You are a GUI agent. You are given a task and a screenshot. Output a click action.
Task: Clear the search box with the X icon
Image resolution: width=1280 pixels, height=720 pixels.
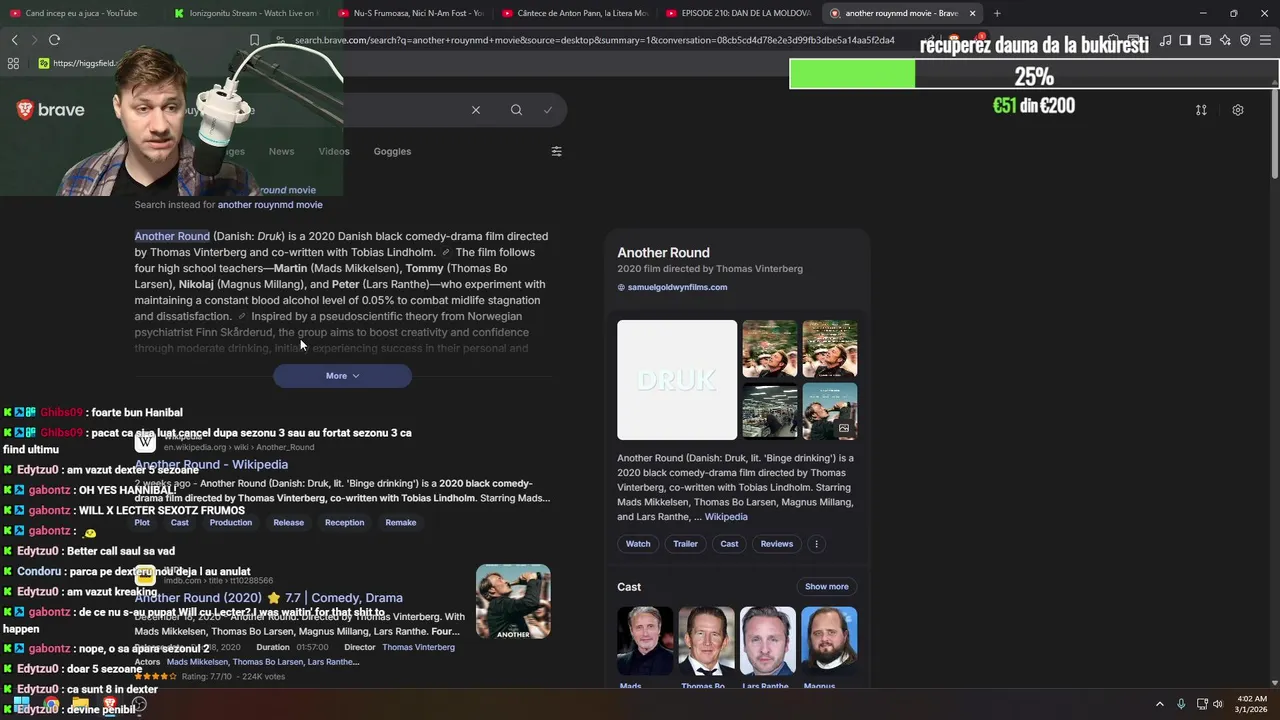[x=476, y=110]
